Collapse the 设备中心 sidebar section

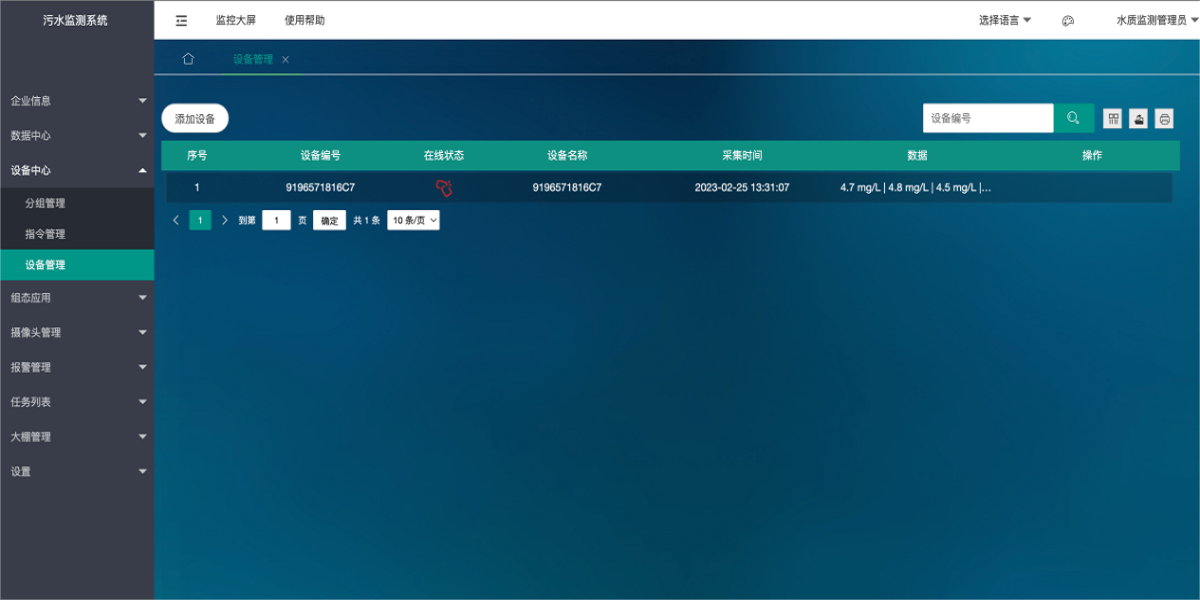(77, 171)
